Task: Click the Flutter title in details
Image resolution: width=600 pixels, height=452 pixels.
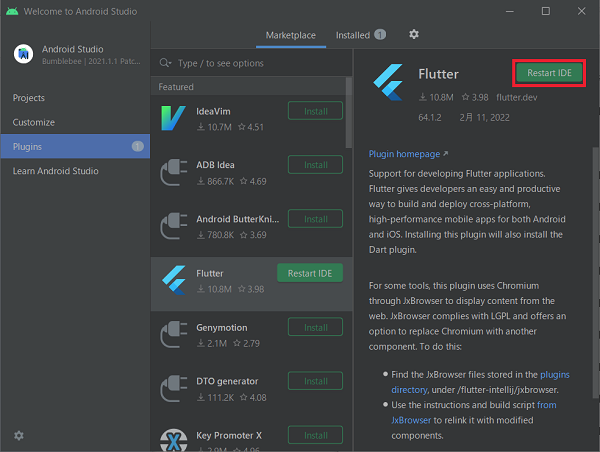Action: point(438,74)
